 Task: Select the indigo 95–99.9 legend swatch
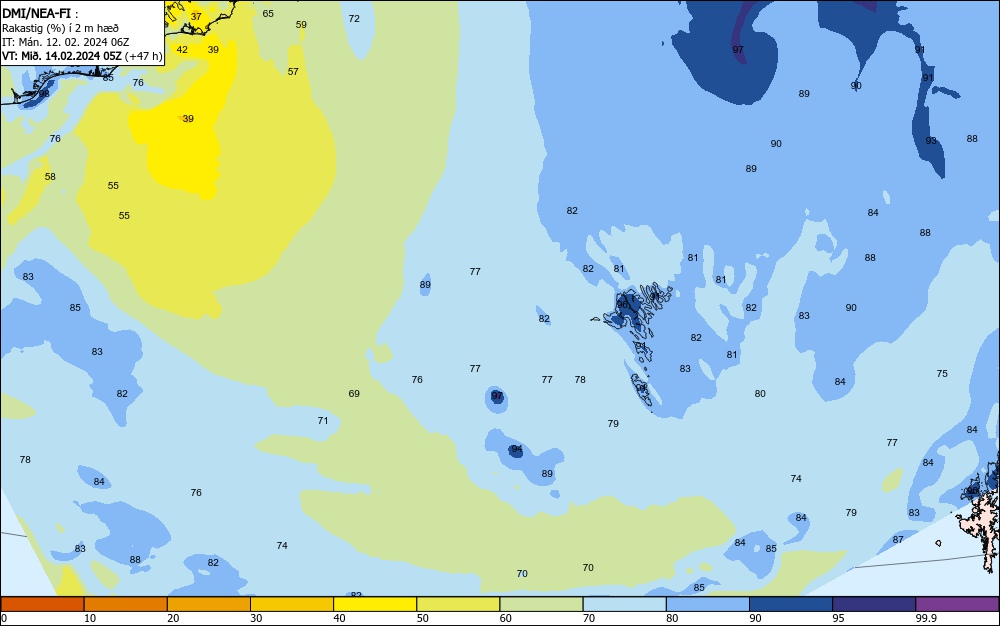coord(874,604)
